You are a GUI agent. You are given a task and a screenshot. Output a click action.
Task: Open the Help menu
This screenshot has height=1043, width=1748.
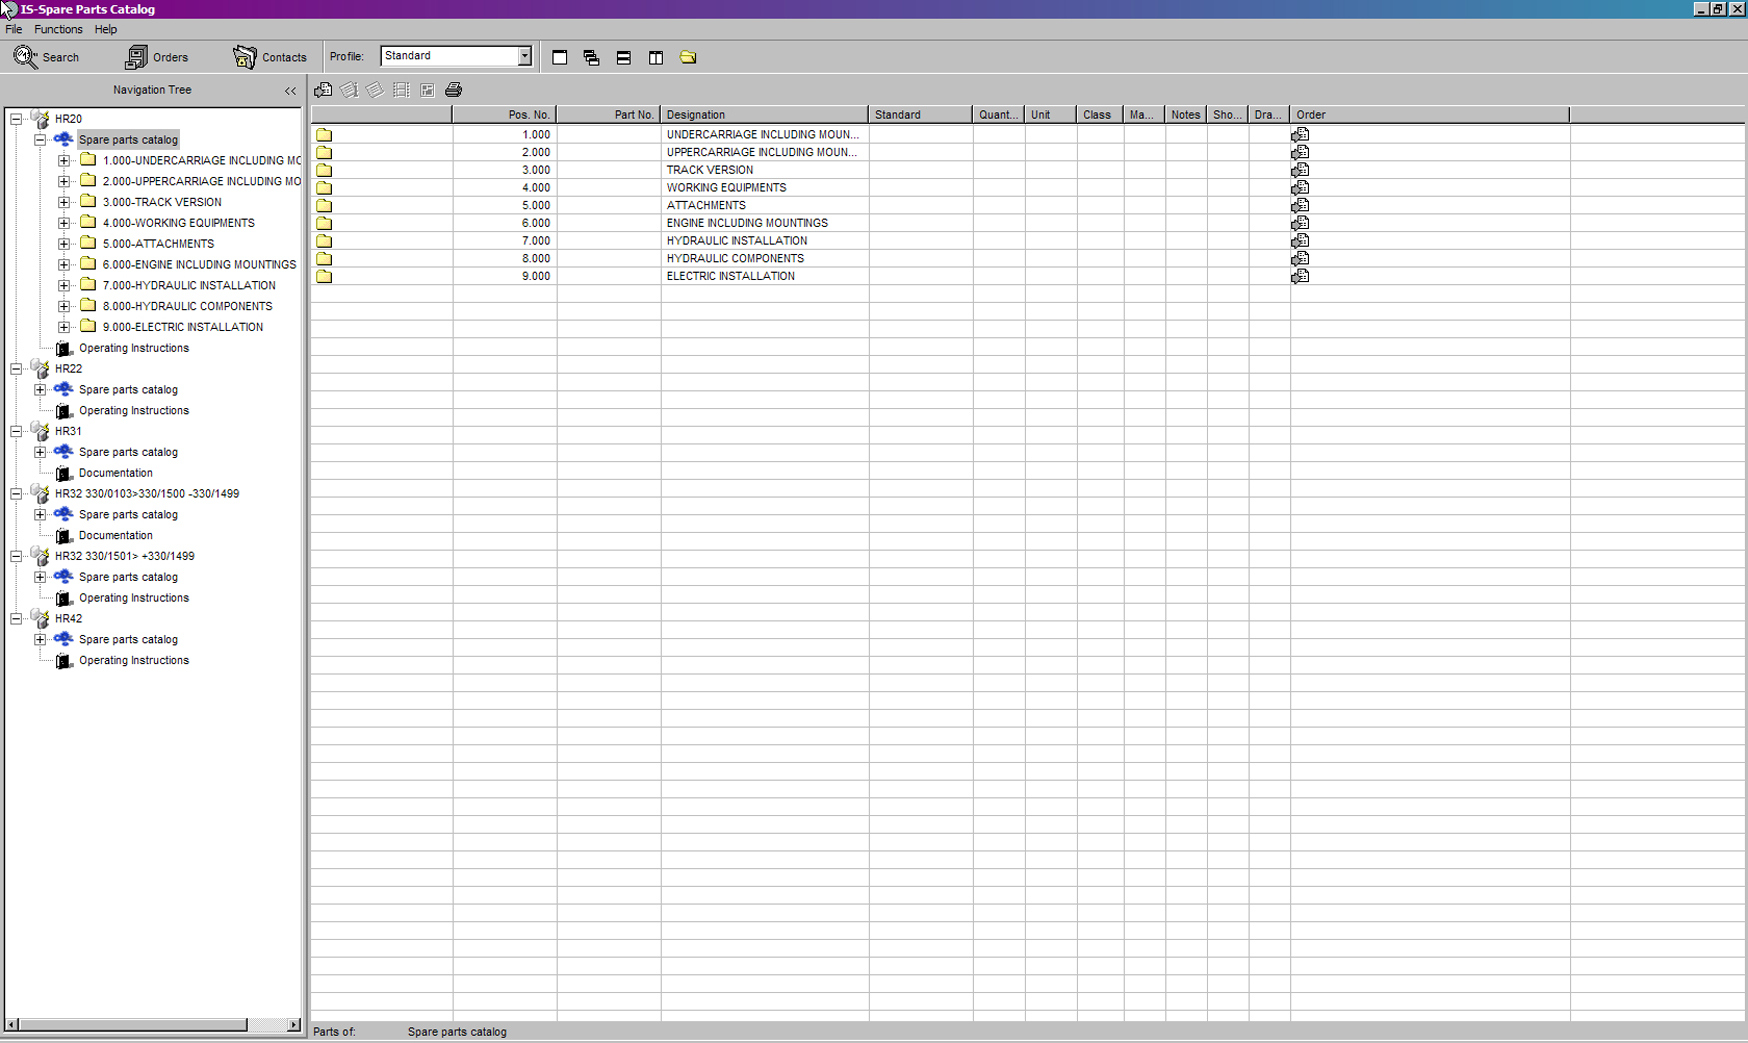pos(105,30)
